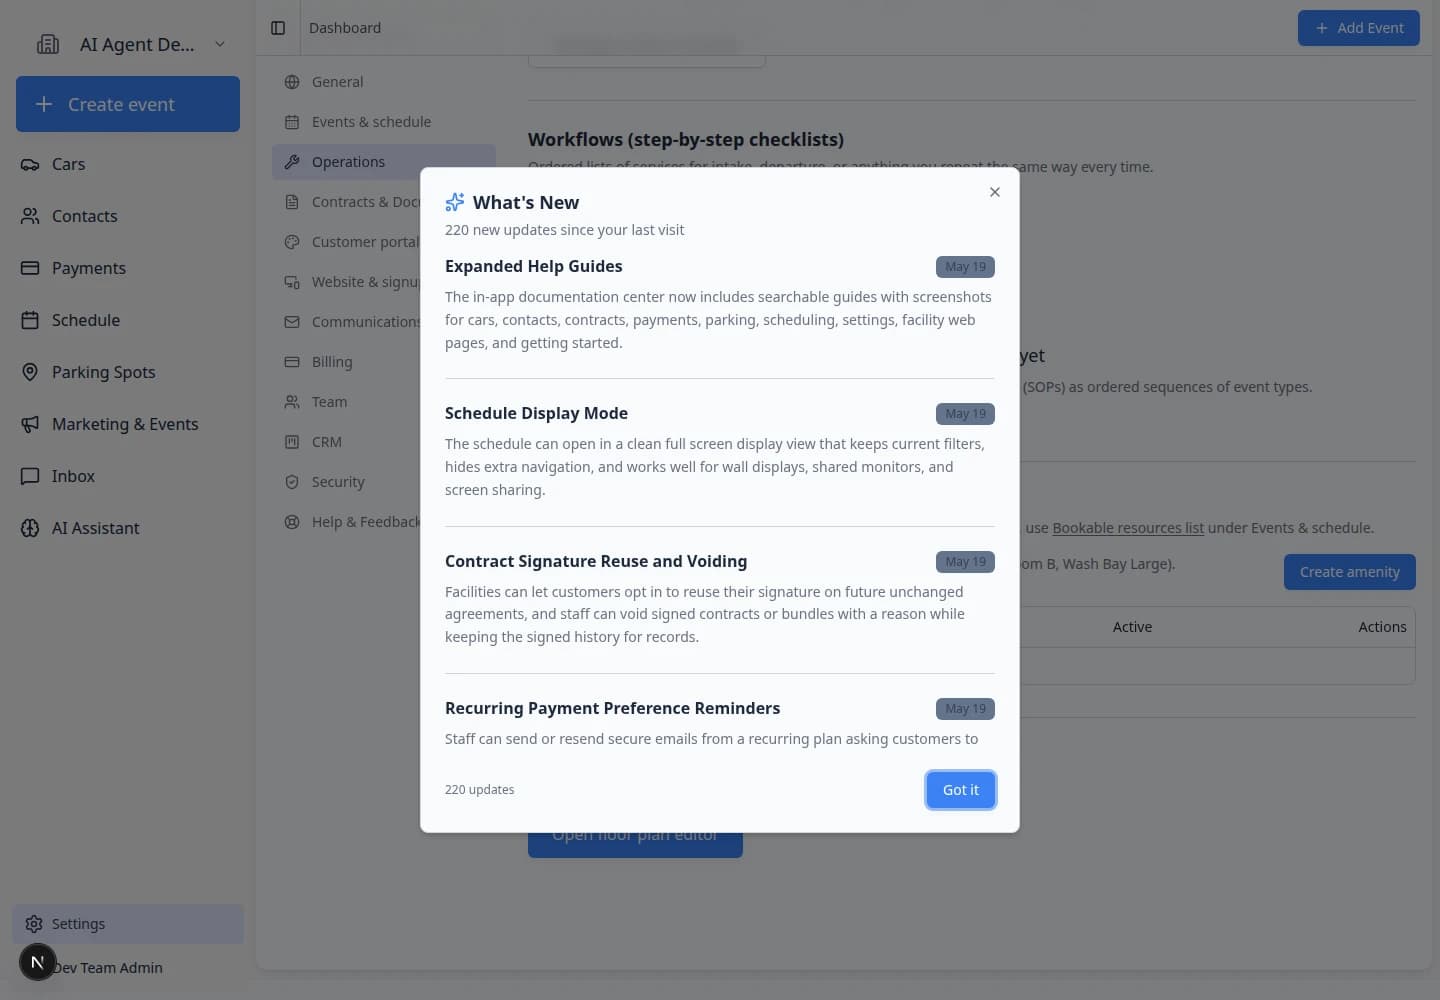Open Contacts in the sidebar

pos(128,216)
